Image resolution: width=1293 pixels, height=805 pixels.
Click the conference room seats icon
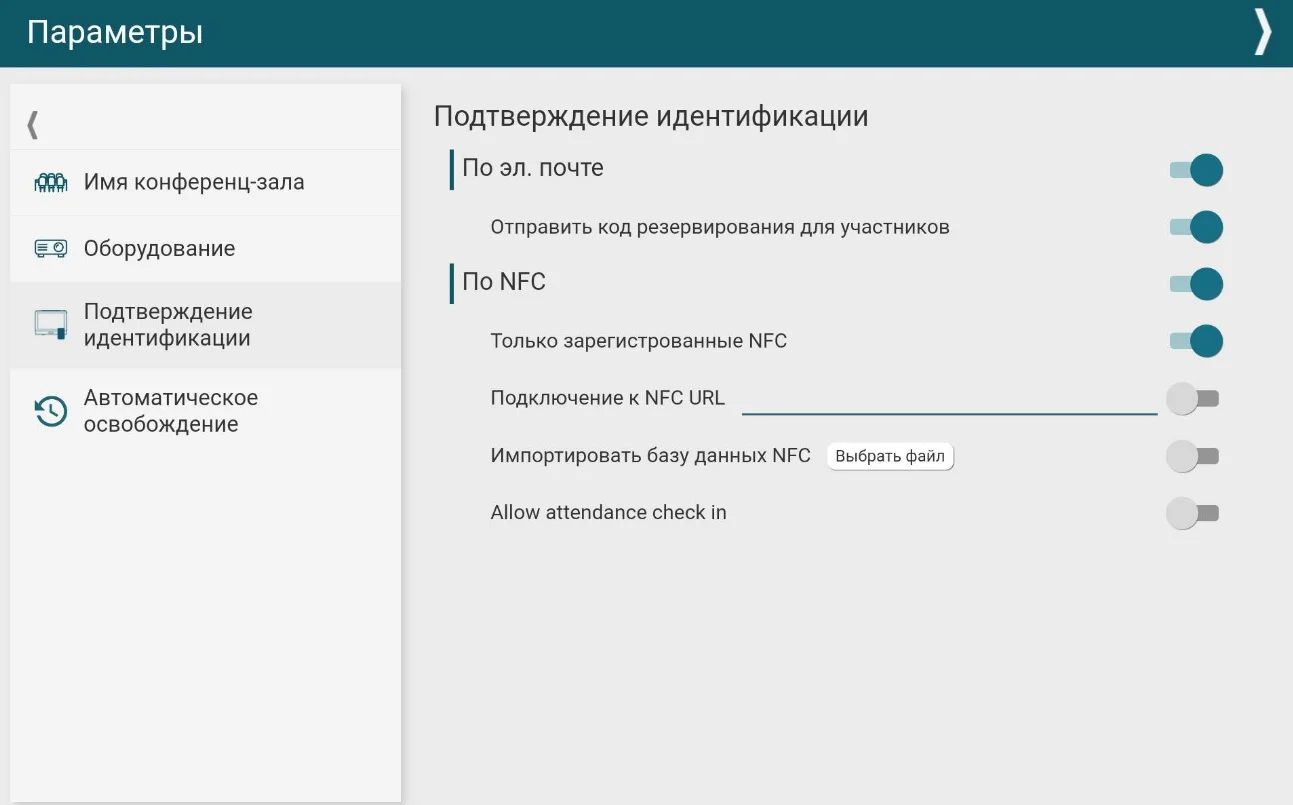[50, 183]
